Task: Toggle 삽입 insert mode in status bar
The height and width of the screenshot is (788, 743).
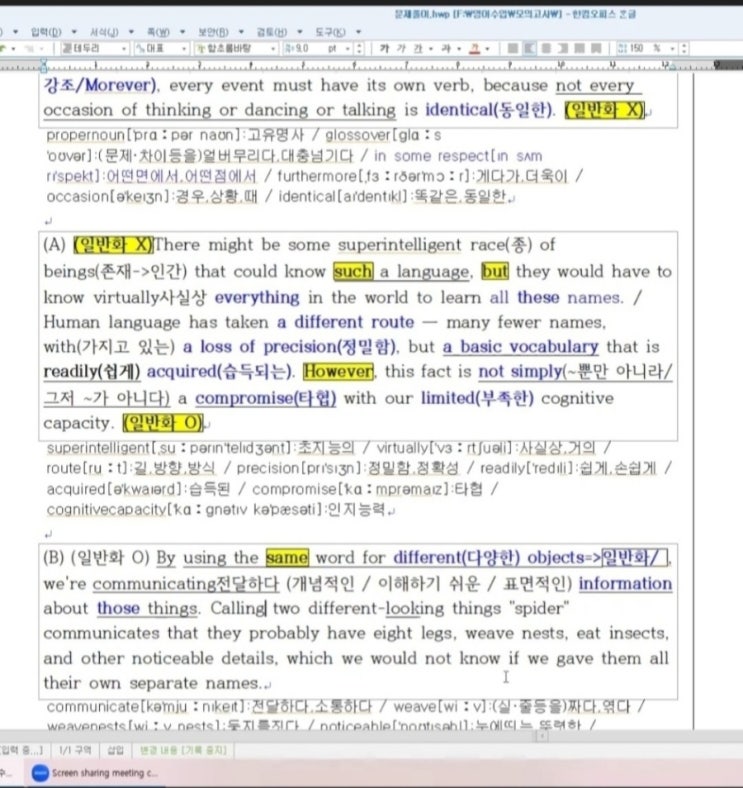Action: pos(115,748)
